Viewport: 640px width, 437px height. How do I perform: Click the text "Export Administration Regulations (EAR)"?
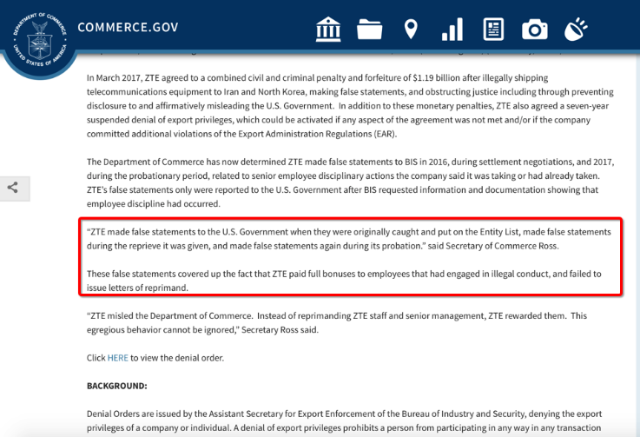click(x=317, y=134)
